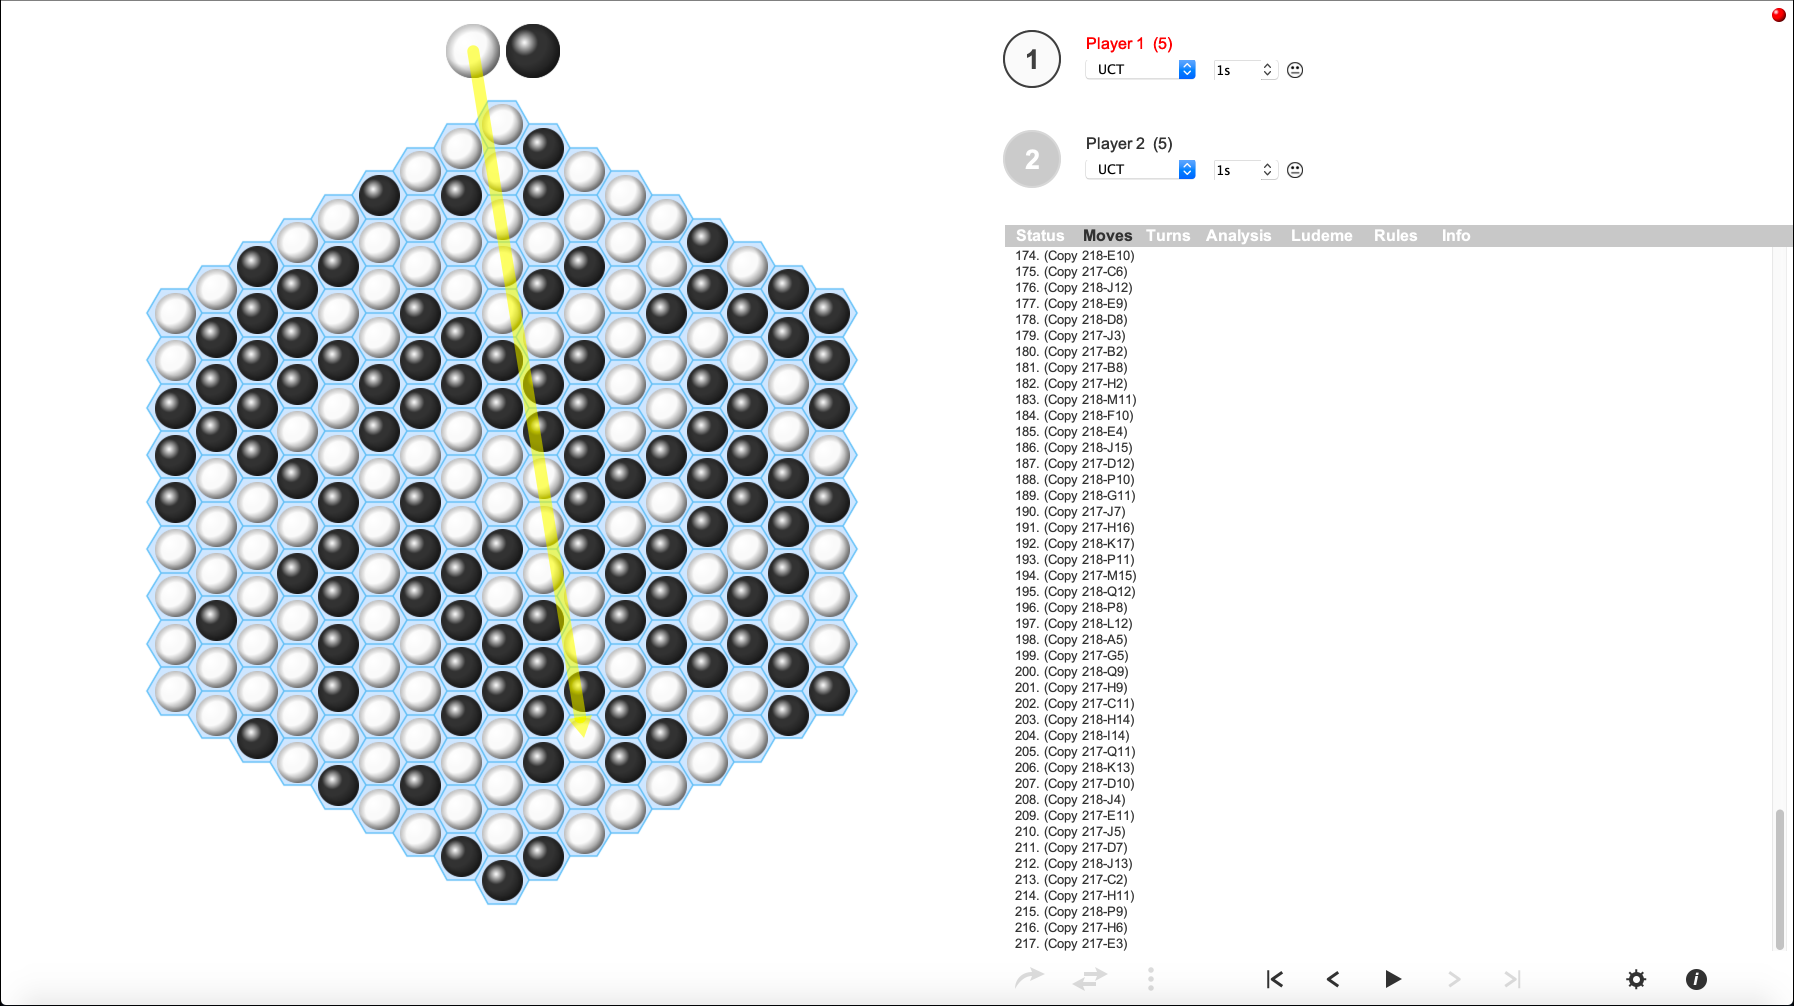Select move 183. (Copy 218-M11)

click(x=1076, y=400)
